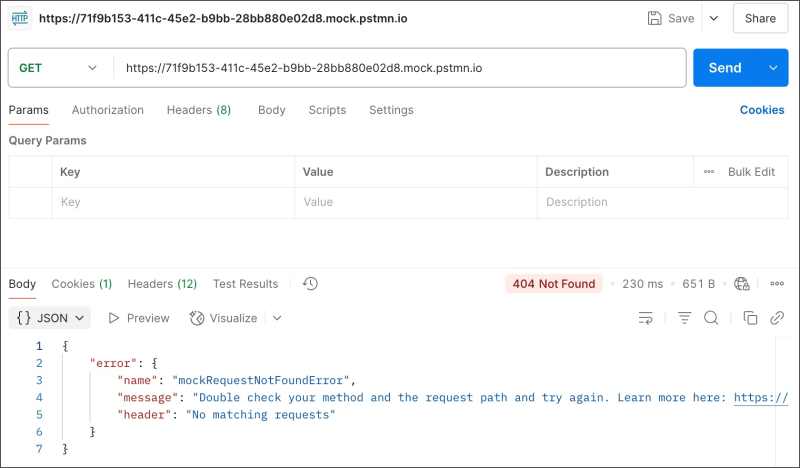
Task: Open the Cookies link
Action: tap(762, 110)
